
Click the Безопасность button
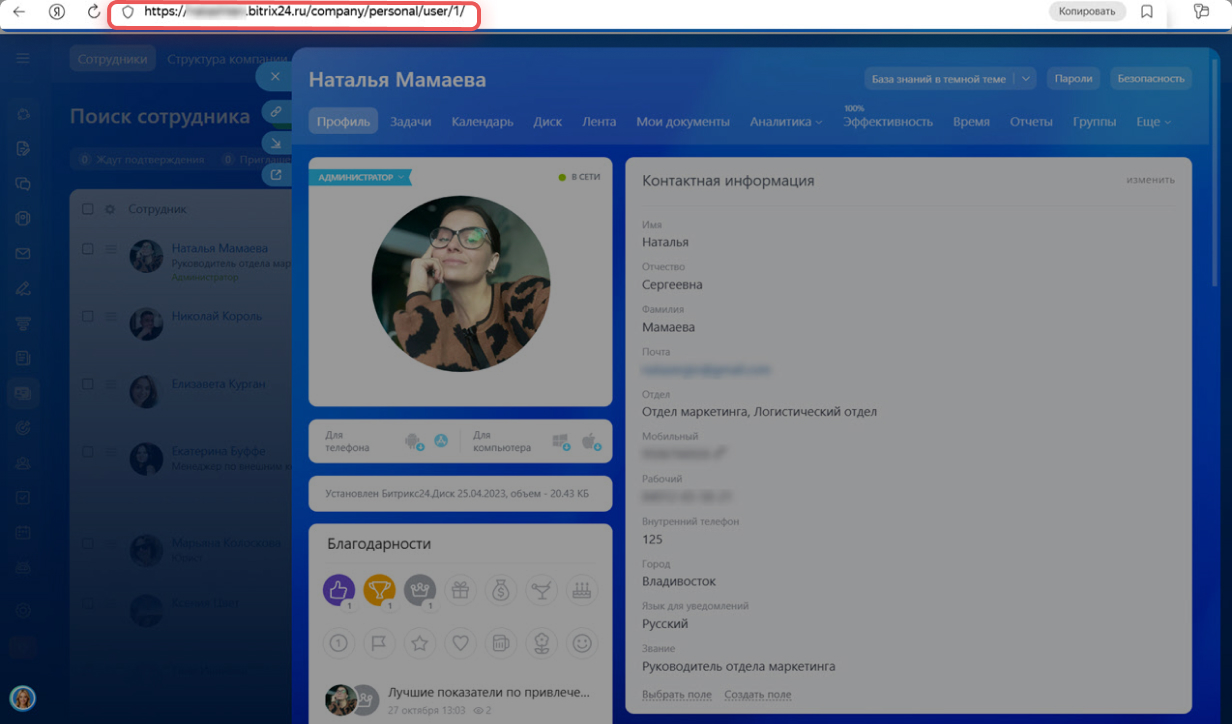click(1150, 79)
